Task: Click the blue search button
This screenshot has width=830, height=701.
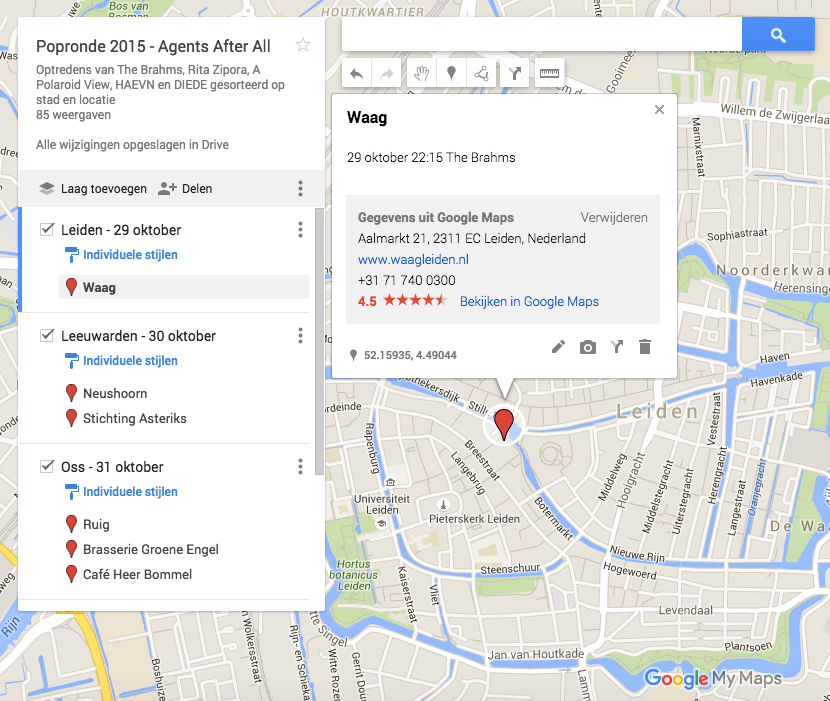Action: (778, 34)
